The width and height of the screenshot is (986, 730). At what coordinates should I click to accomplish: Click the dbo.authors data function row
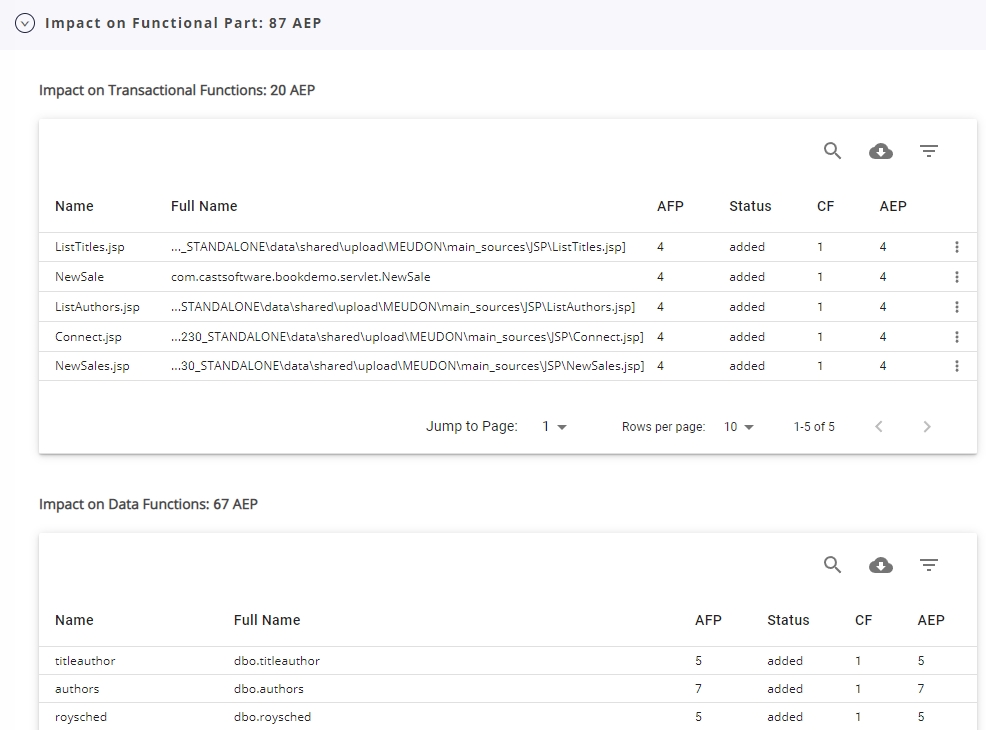[x=269, y=689]
